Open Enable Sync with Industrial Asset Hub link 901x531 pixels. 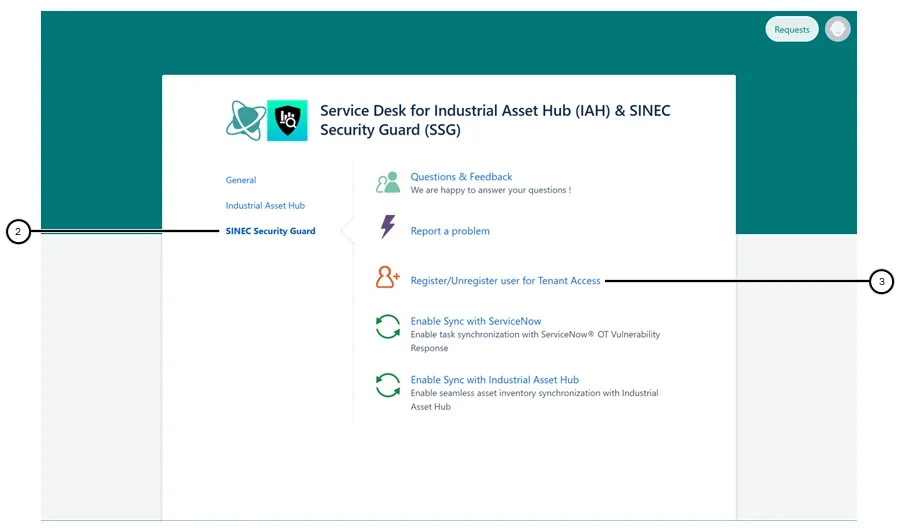(495, 380)
